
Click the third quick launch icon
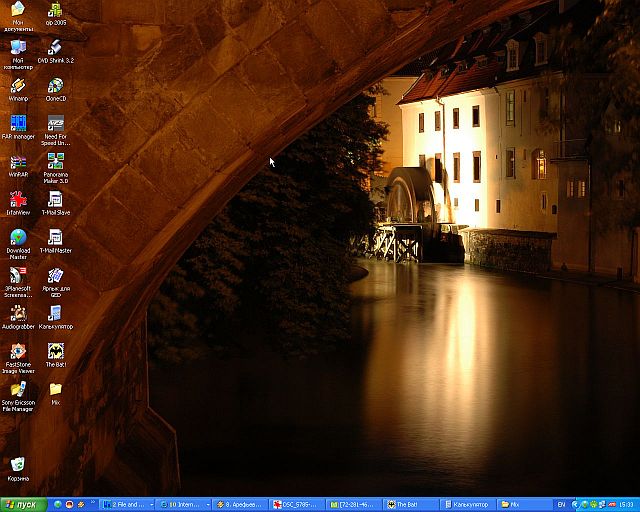click(x=81, y=505)
